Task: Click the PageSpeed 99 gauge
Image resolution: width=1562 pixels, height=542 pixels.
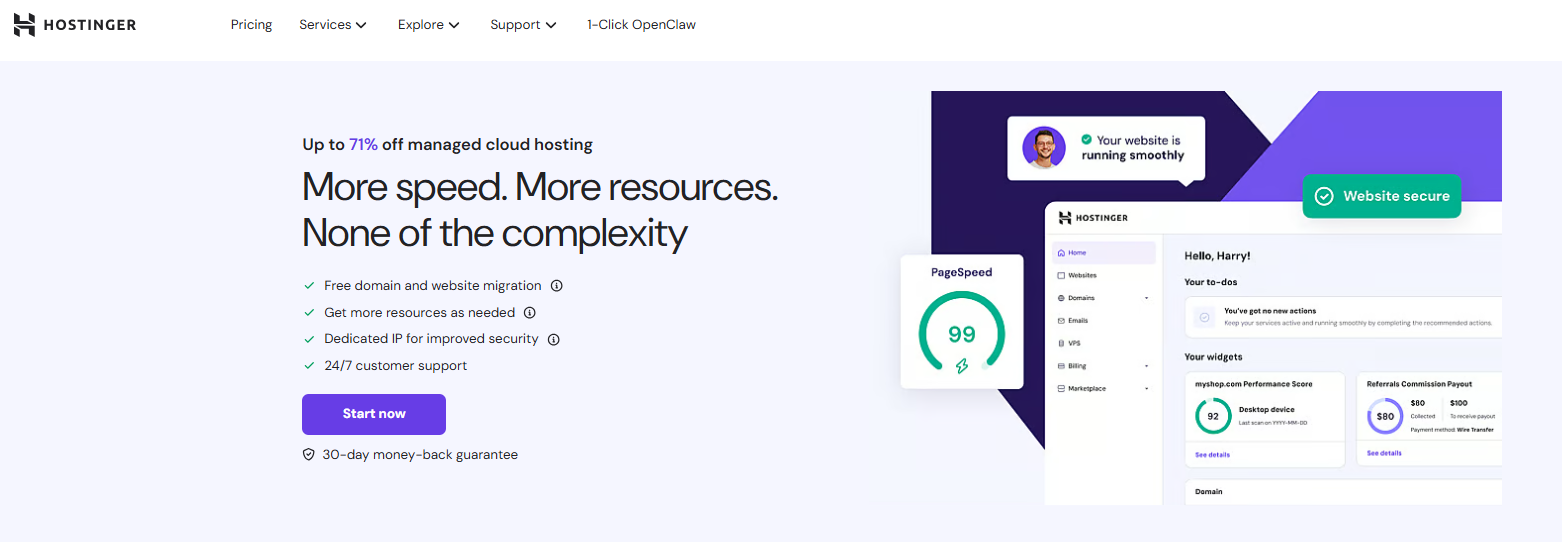Action: coord(962,335)
